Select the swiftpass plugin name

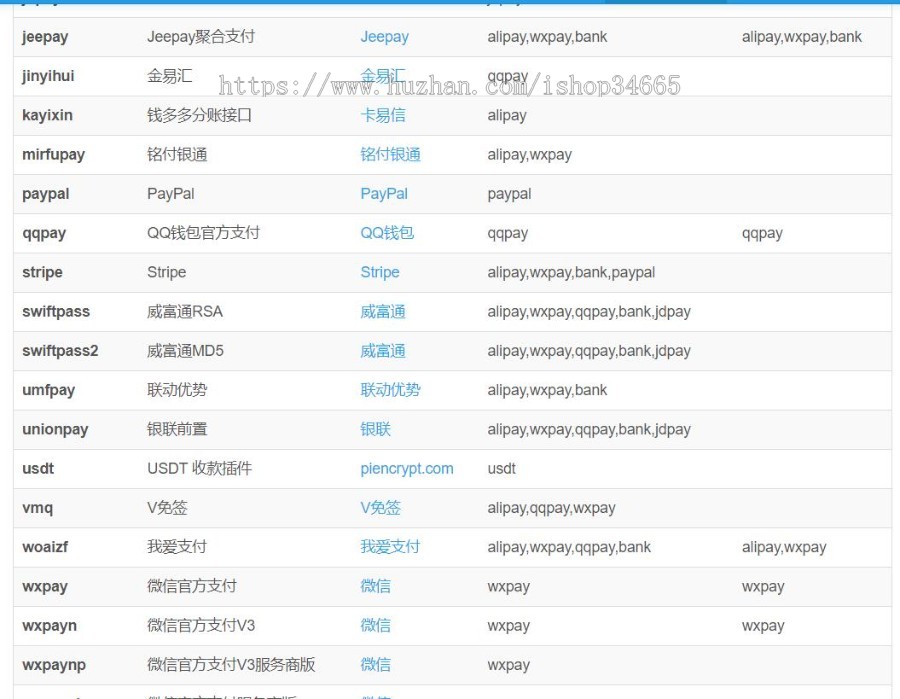[56, 312]
